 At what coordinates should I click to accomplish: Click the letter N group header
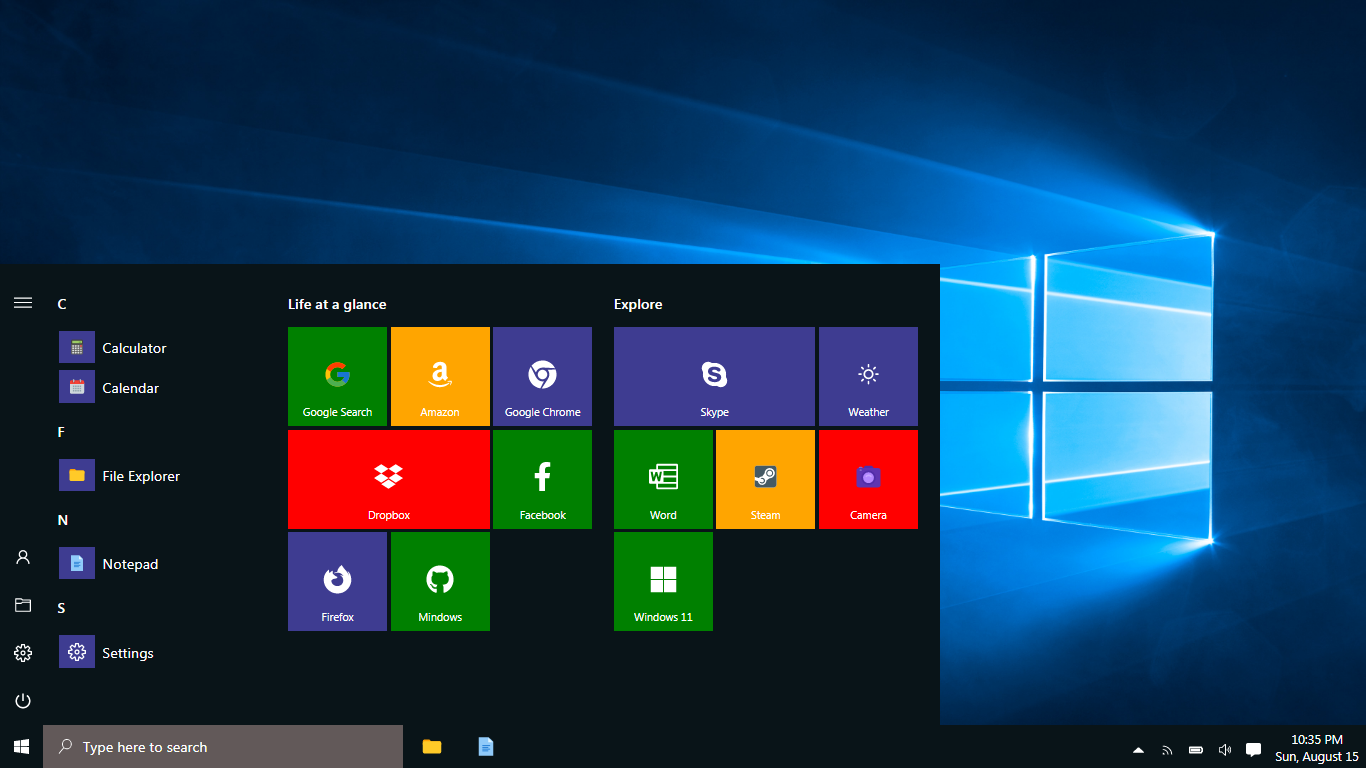62,520
